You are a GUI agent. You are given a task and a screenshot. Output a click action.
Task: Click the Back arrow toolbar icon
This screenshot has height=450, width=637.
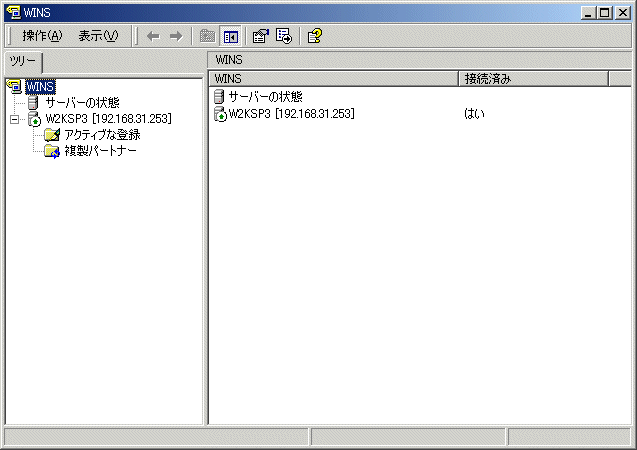coord(153,37)
